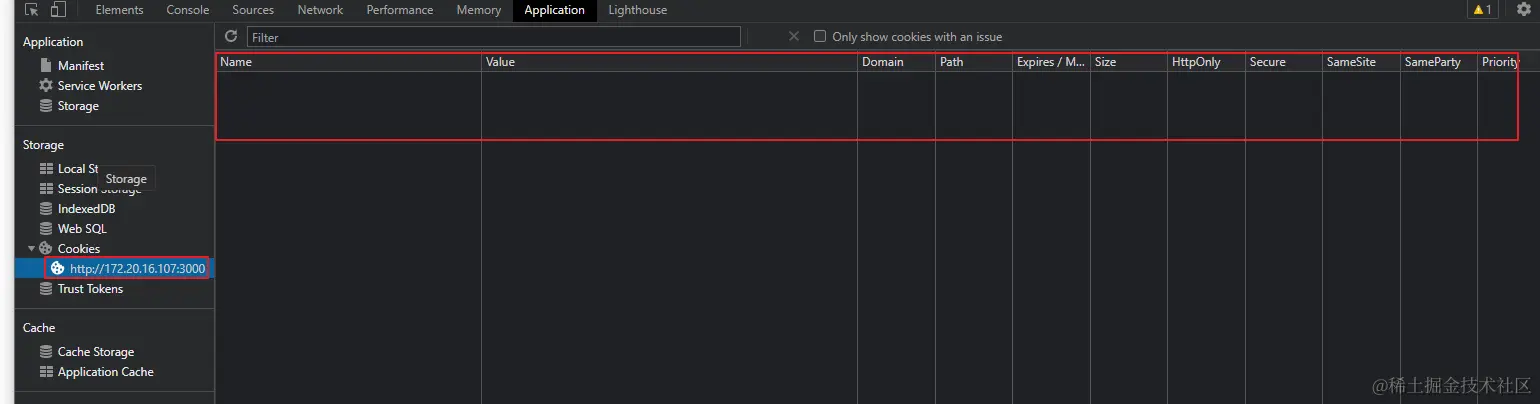Switch to the Sources tab
Screen dimensions: 1540x404
coord(253,10)
